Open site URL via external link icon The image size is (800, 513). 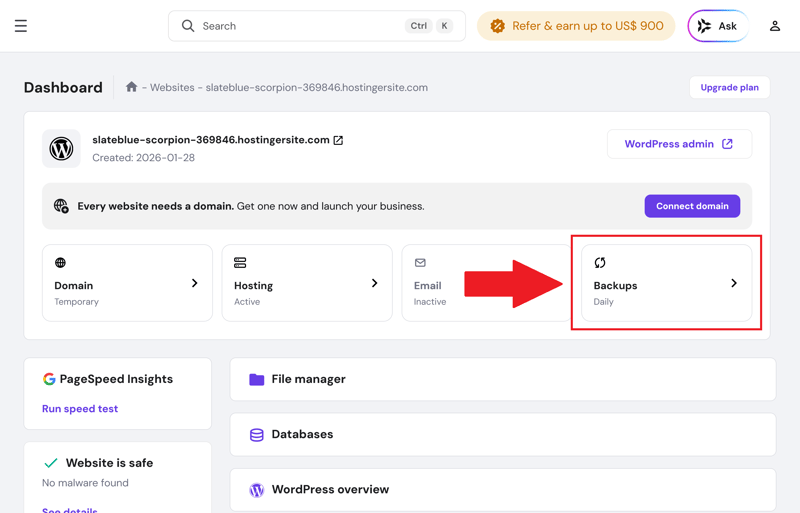[x=338, y=140]
